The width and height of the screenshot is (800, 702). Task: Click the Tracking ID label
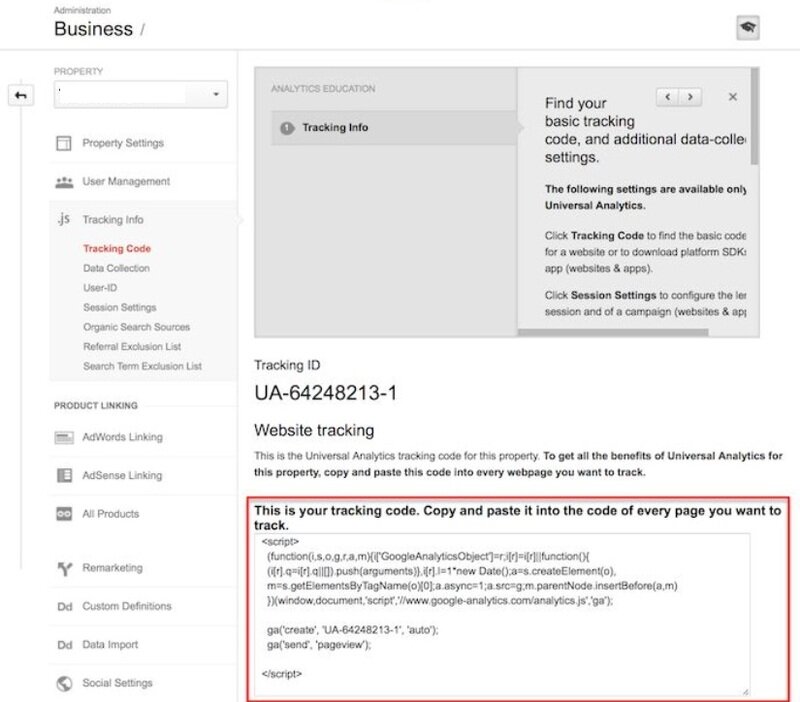click(x=287, y=365)
